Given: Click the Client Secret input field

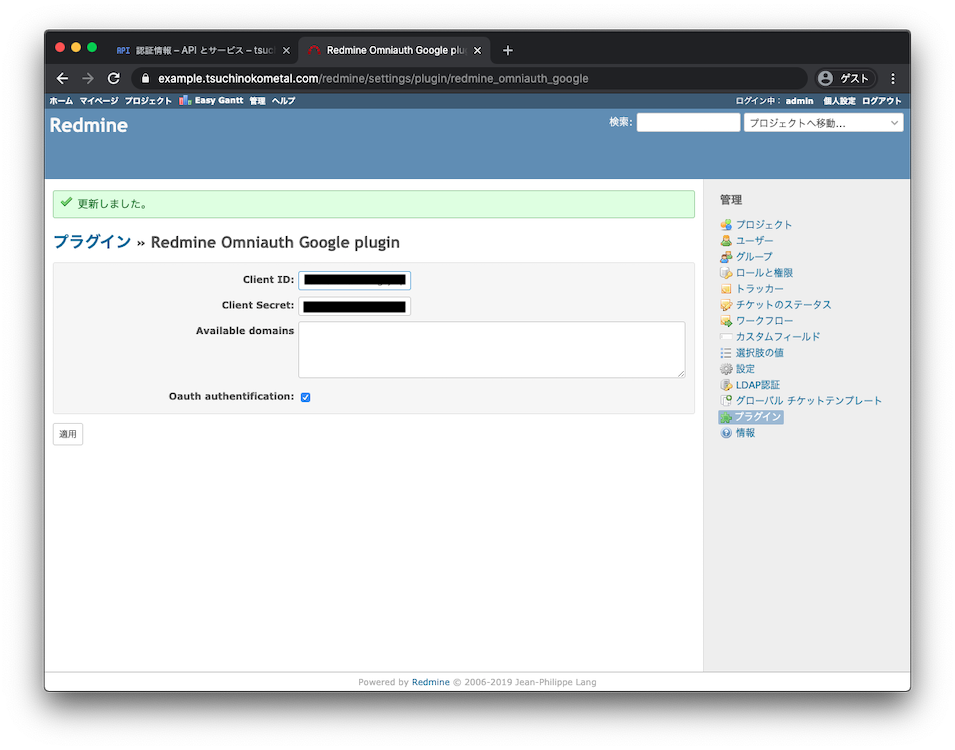Looking at the screenshot, I should [354, 306].
